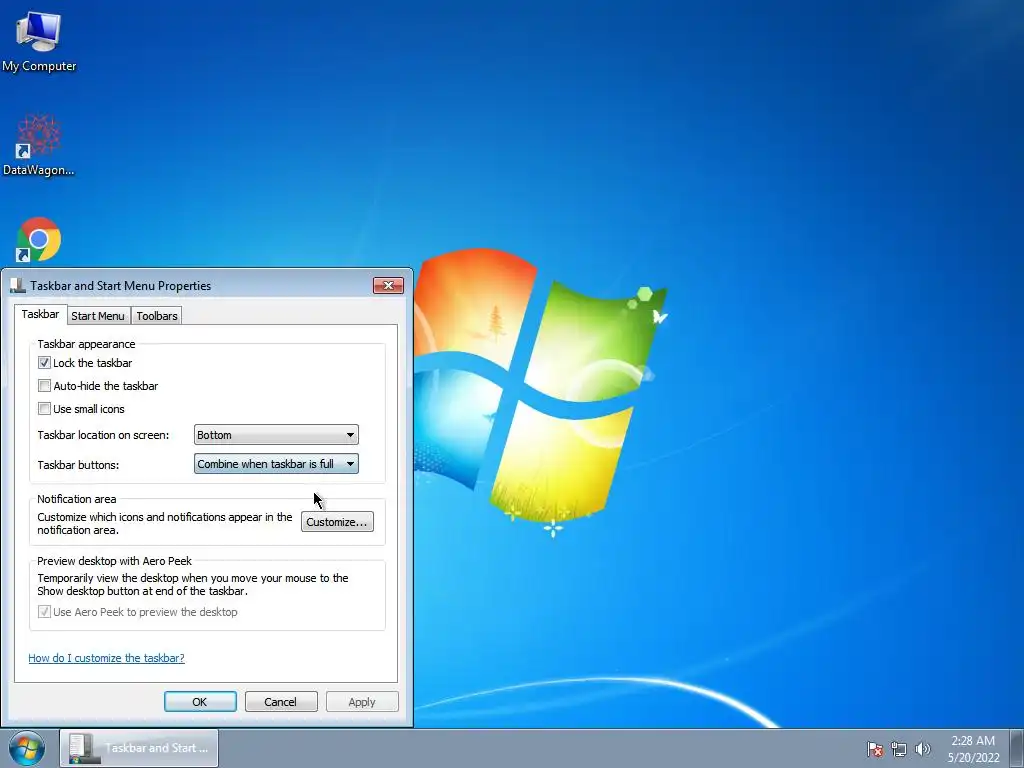Enable Use small icons
Image resolution: width=1024 pixels, height=768 pixels.
tap(44, 409)
